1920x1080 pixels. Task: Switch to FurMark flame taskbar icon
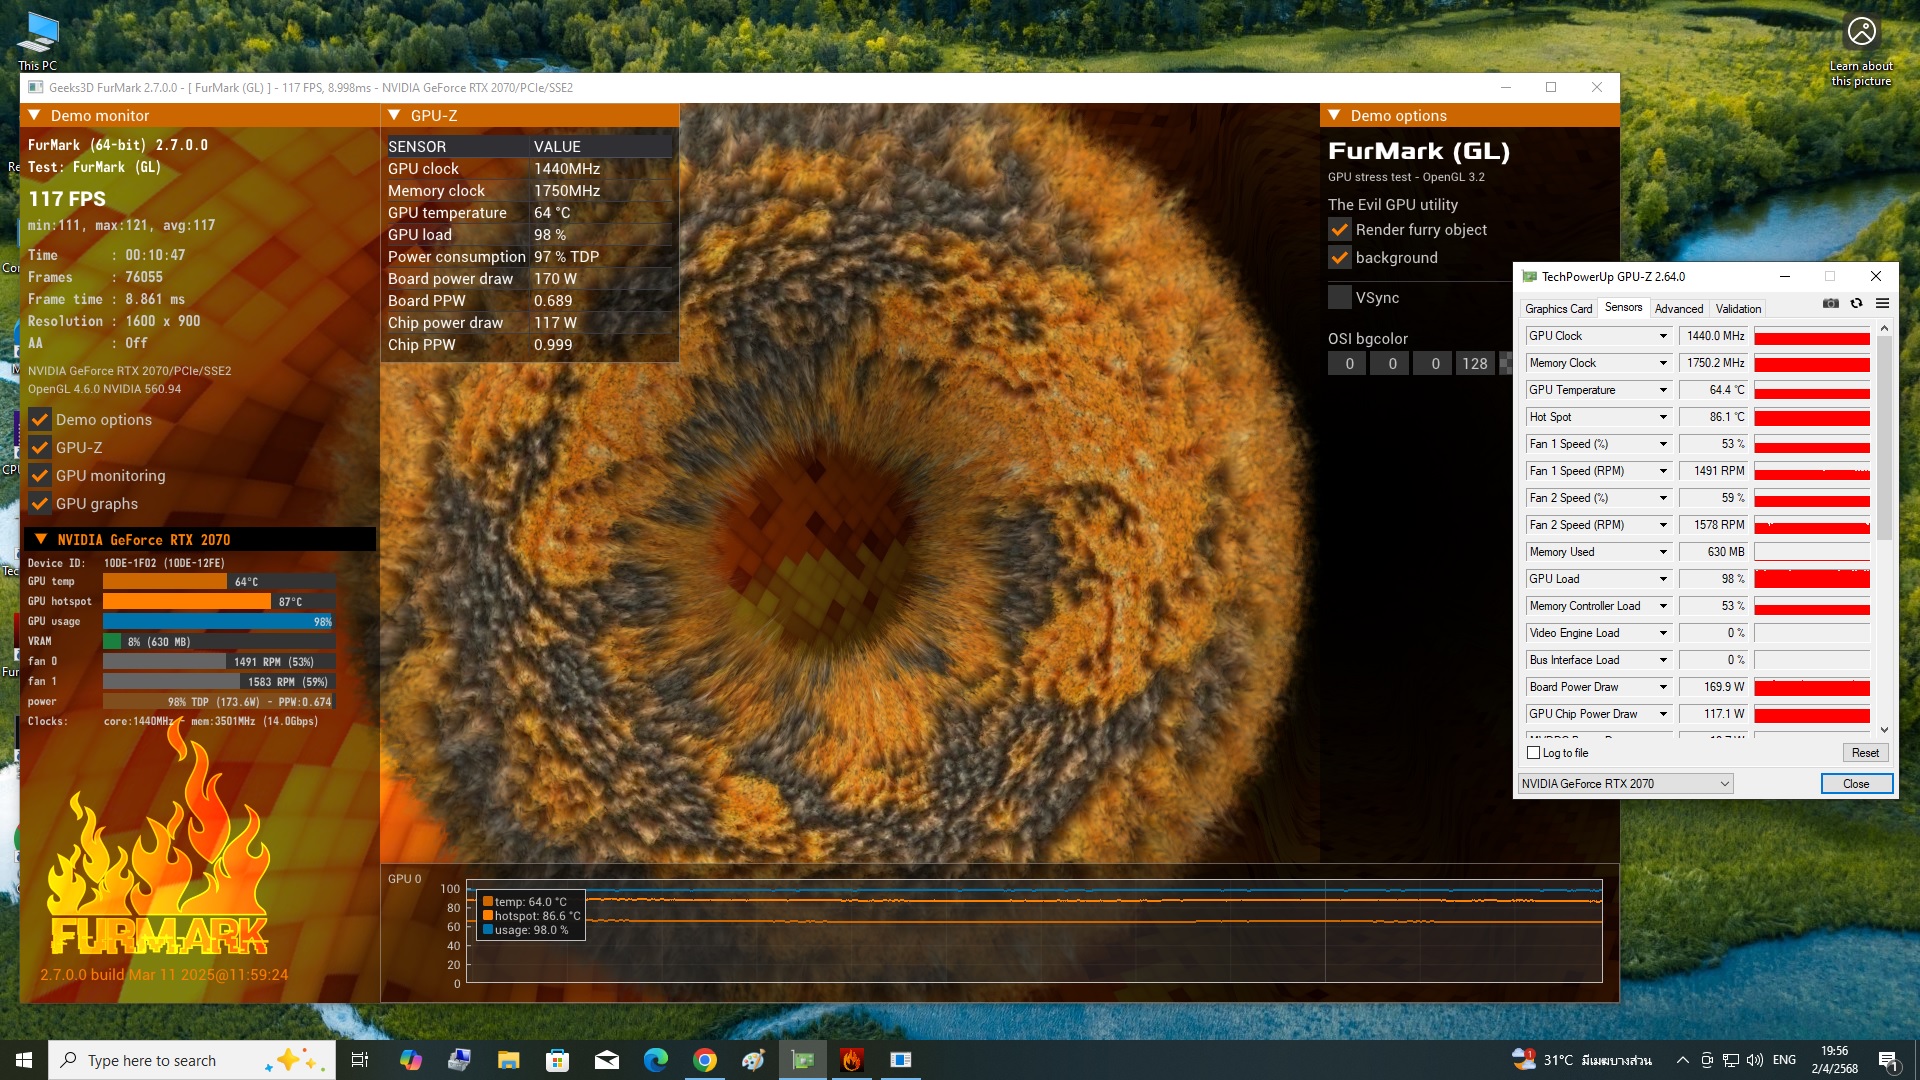pyautogui.click(x=851, y=1060)
